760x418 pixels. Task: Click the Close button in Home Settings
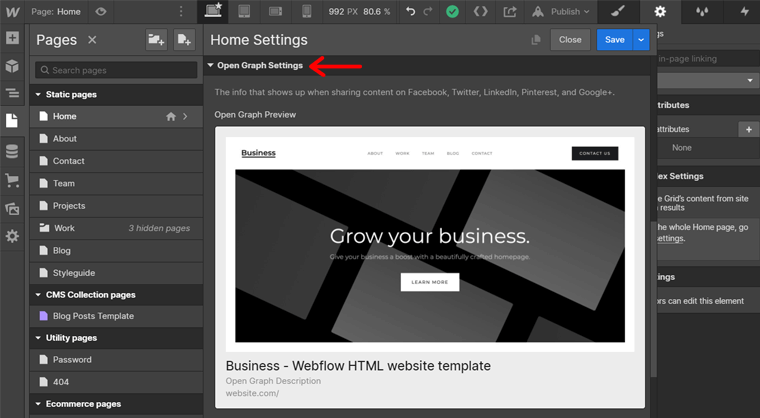[x=570, y=40]
